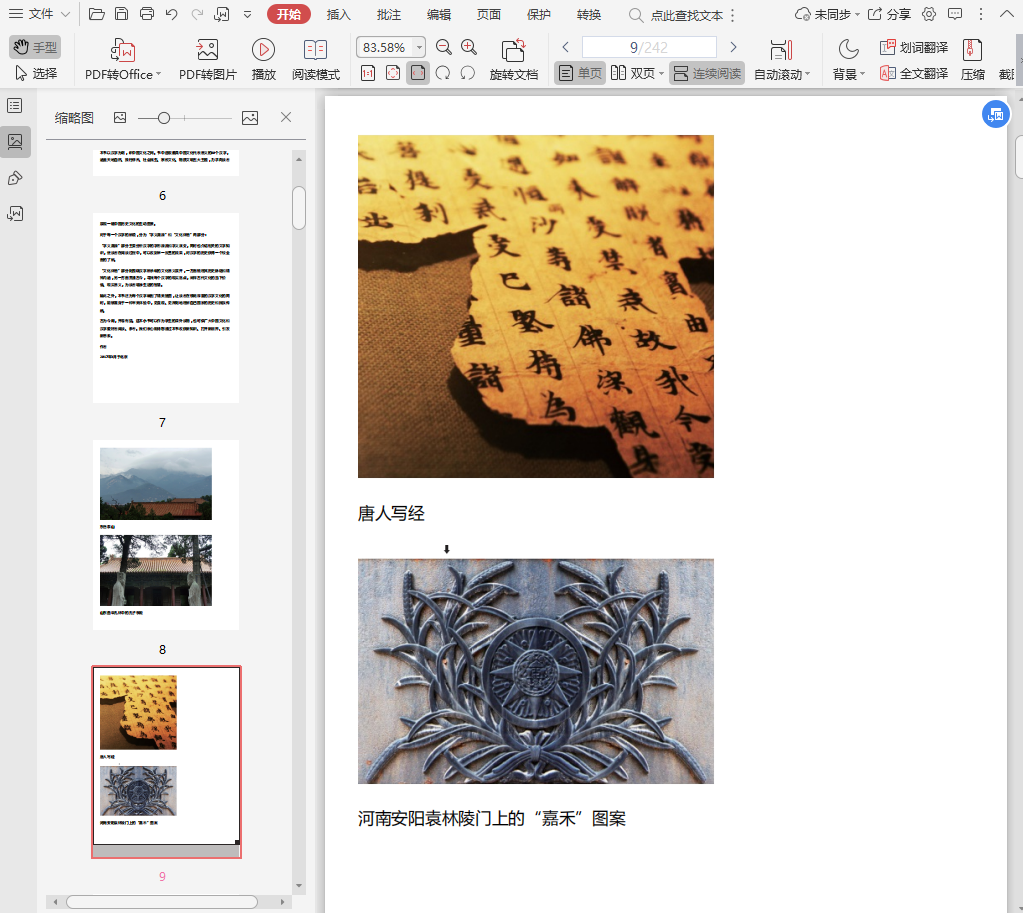This screenshot has width=1023, height=913.
Task: Open the bottom left-sidebar document icon
Action: pos(15,213)
